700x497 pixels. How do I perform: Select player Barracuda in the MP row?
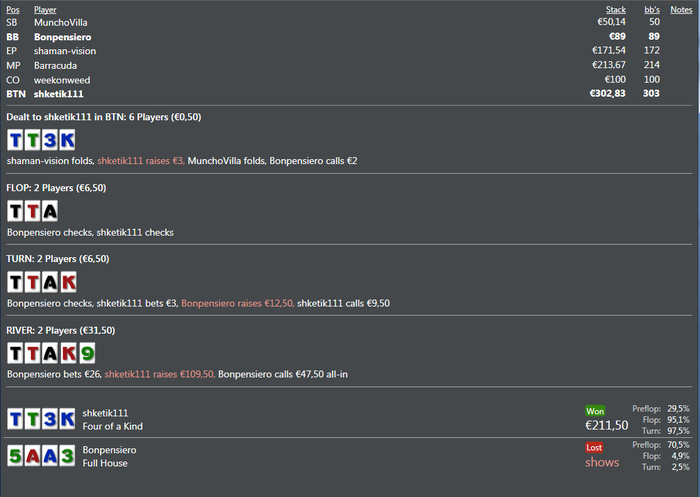[x=56, y=64]
